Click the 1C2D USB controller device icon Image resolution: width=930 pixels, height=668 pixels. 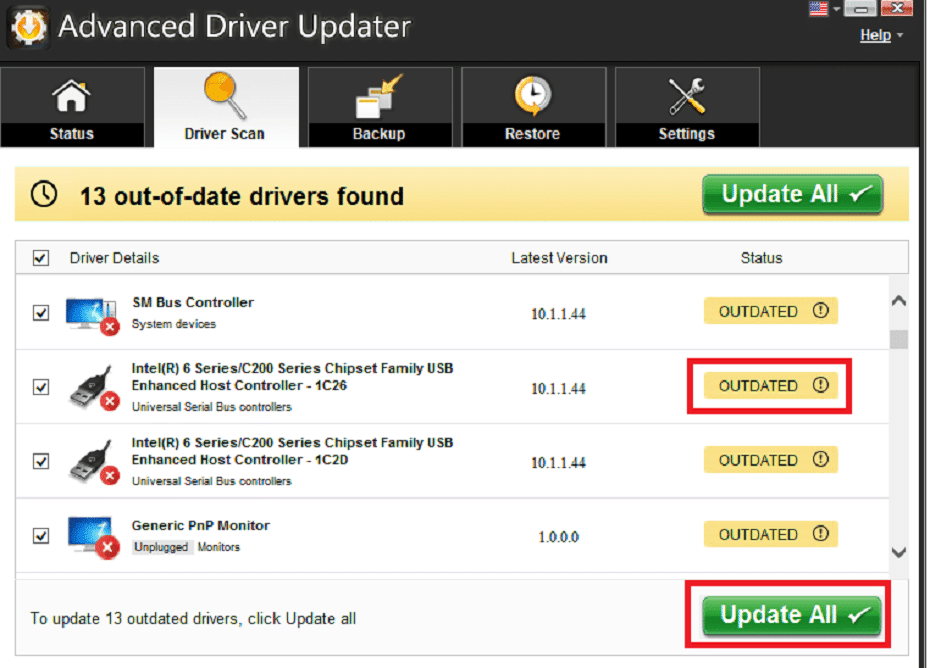coord(93,462)
